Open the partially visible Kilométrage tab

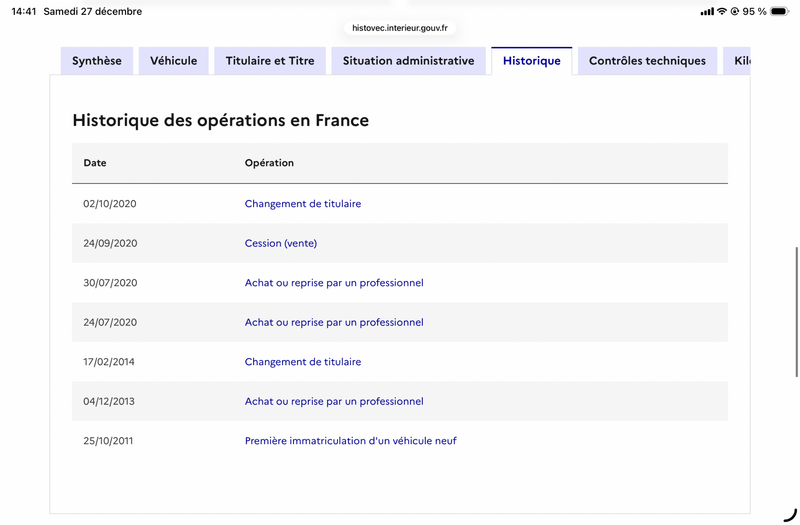[740, 61]
